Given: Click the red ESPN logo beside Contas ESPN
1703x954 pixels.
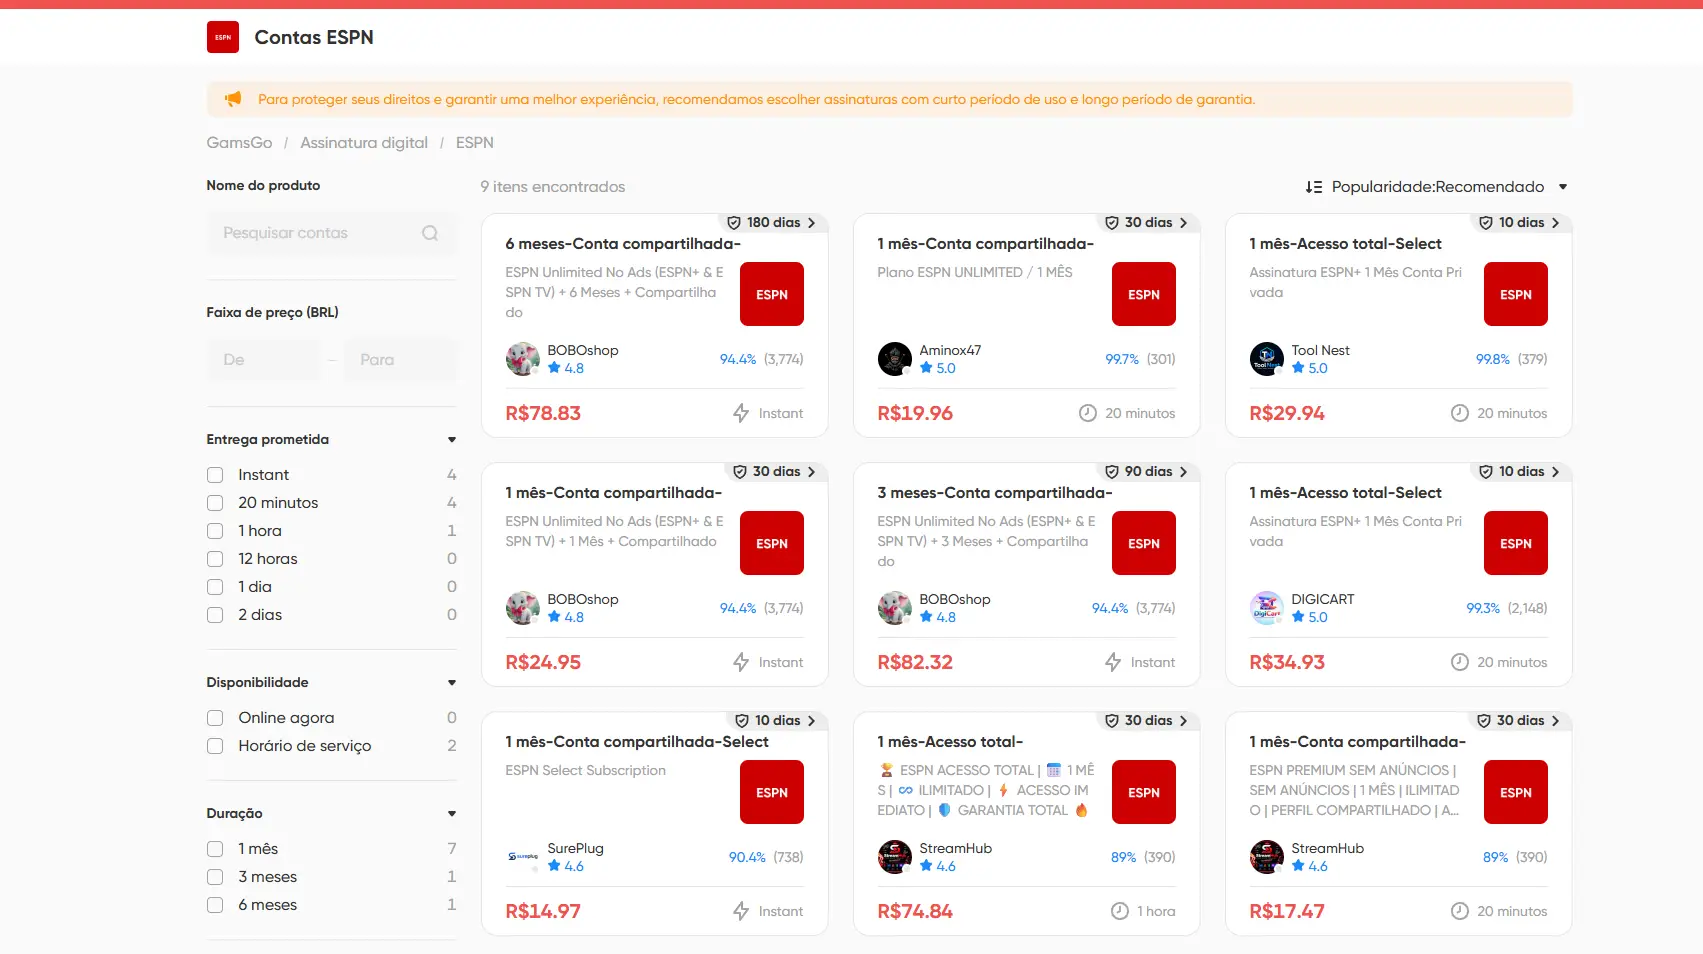Looking at the screenshot, I should coord(223,37).
